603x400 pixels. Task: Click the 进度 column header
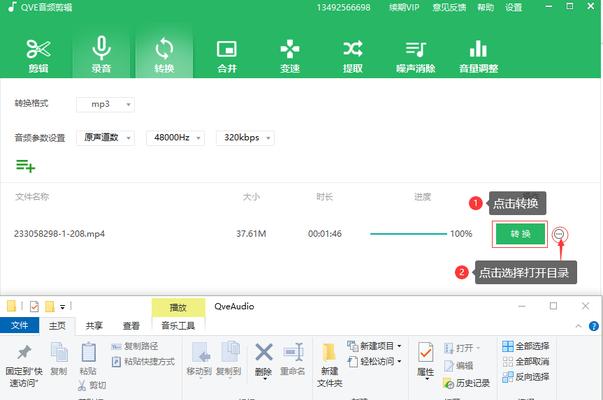click(x=422, y=197)
